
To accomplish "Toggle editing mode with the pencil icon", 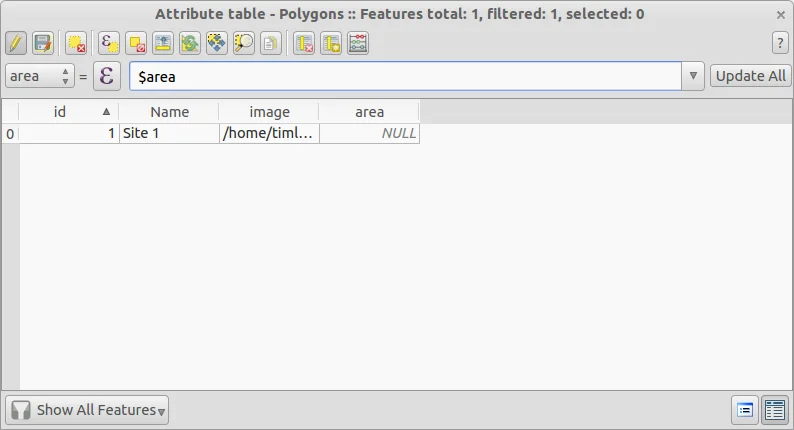I will point(16,43).
